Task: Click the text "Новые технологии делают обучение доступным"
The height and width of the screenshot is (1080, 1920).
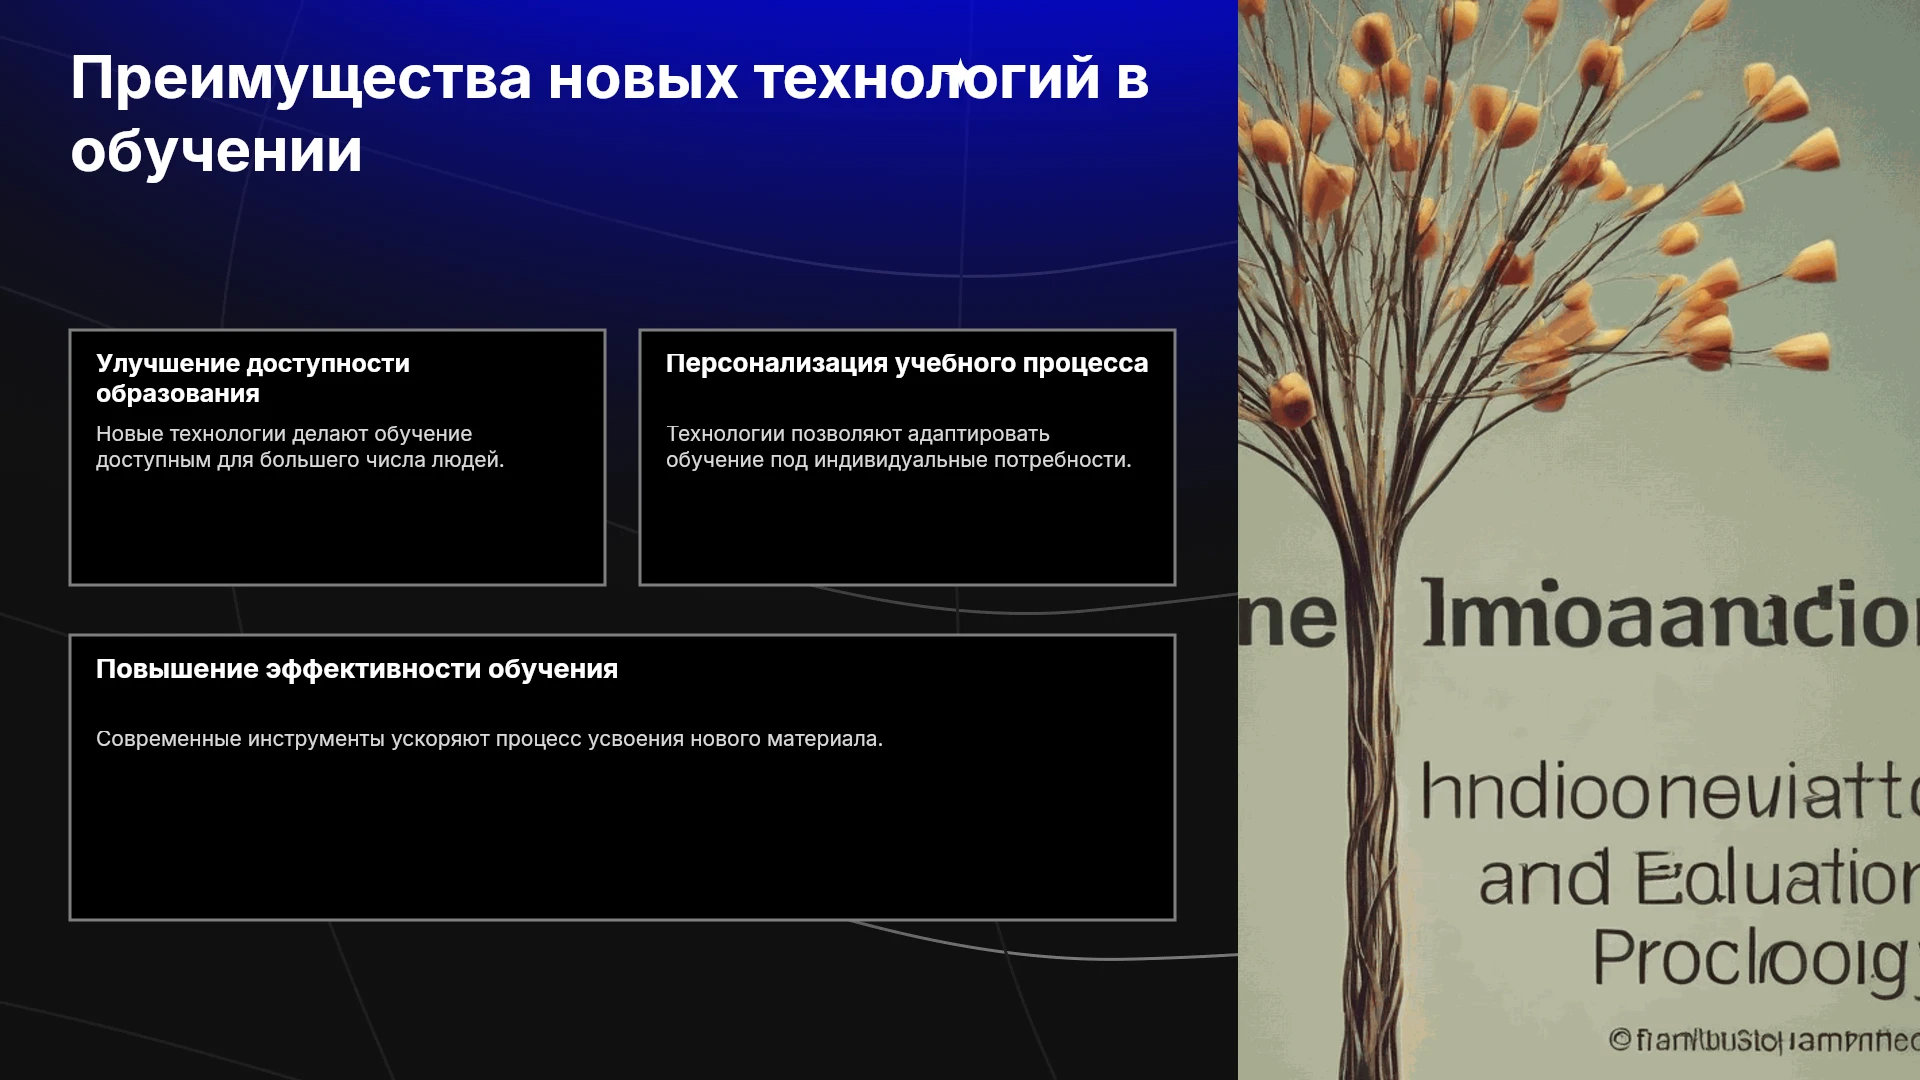Action: coord(300,447)
